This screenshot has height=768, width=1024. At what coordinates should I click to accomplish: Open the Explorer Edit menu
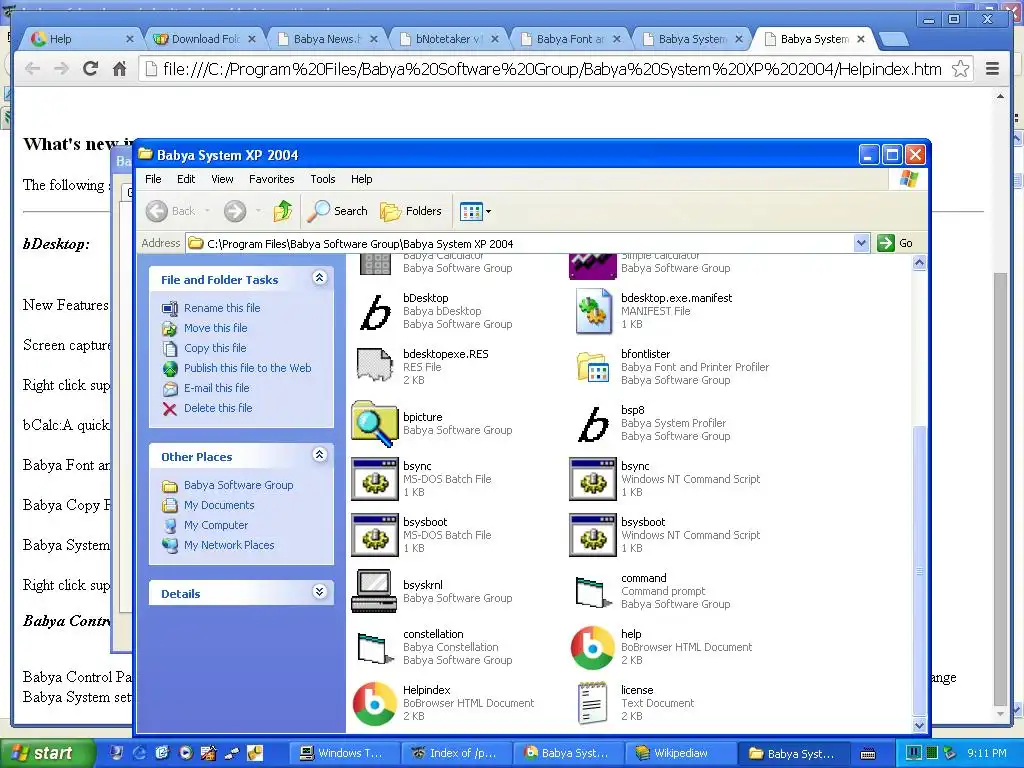click(186, 179)
